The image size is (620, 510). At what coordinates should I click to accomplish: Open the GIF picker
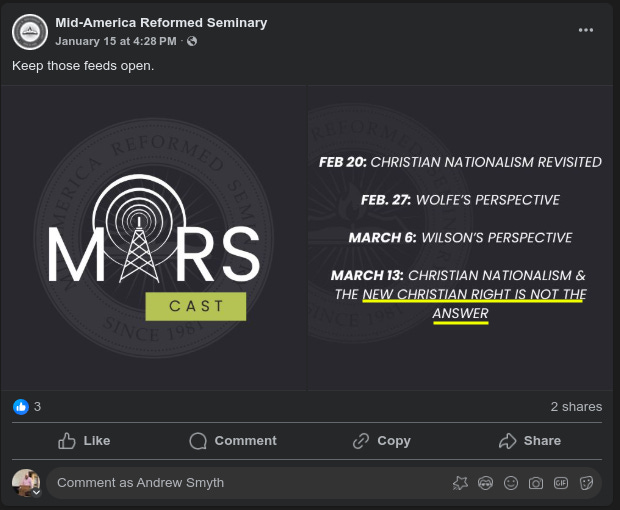click(x=561, y=483)
